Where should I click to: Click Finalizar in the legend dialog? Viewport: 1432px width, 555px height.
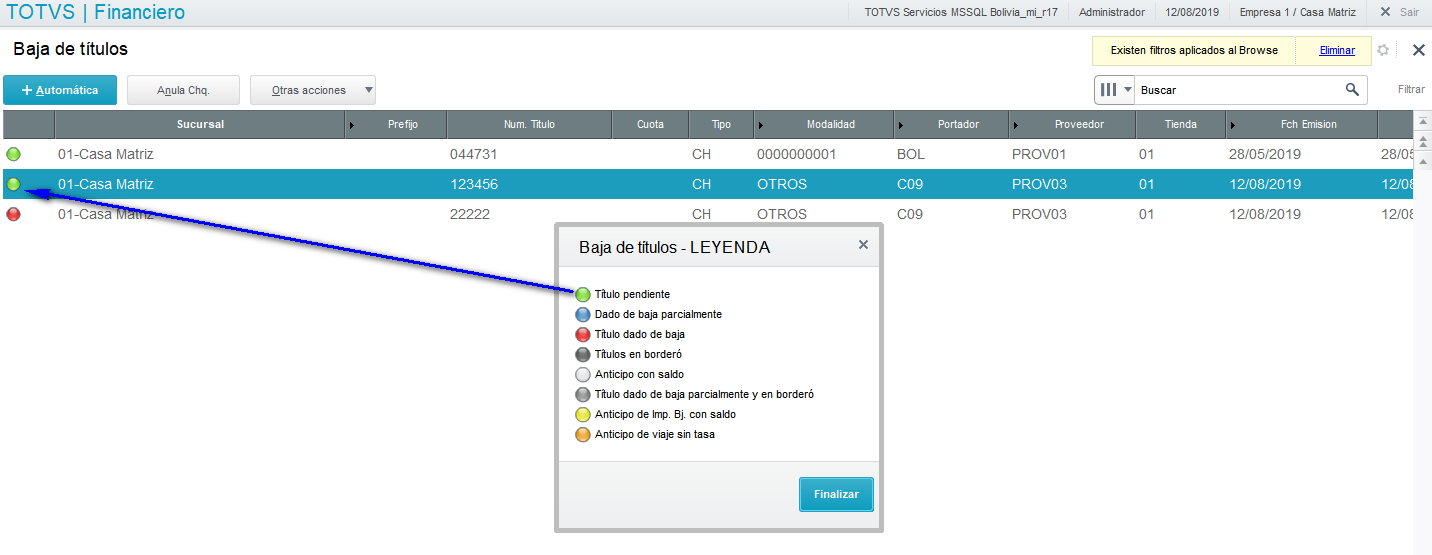(x=836, y=495)
